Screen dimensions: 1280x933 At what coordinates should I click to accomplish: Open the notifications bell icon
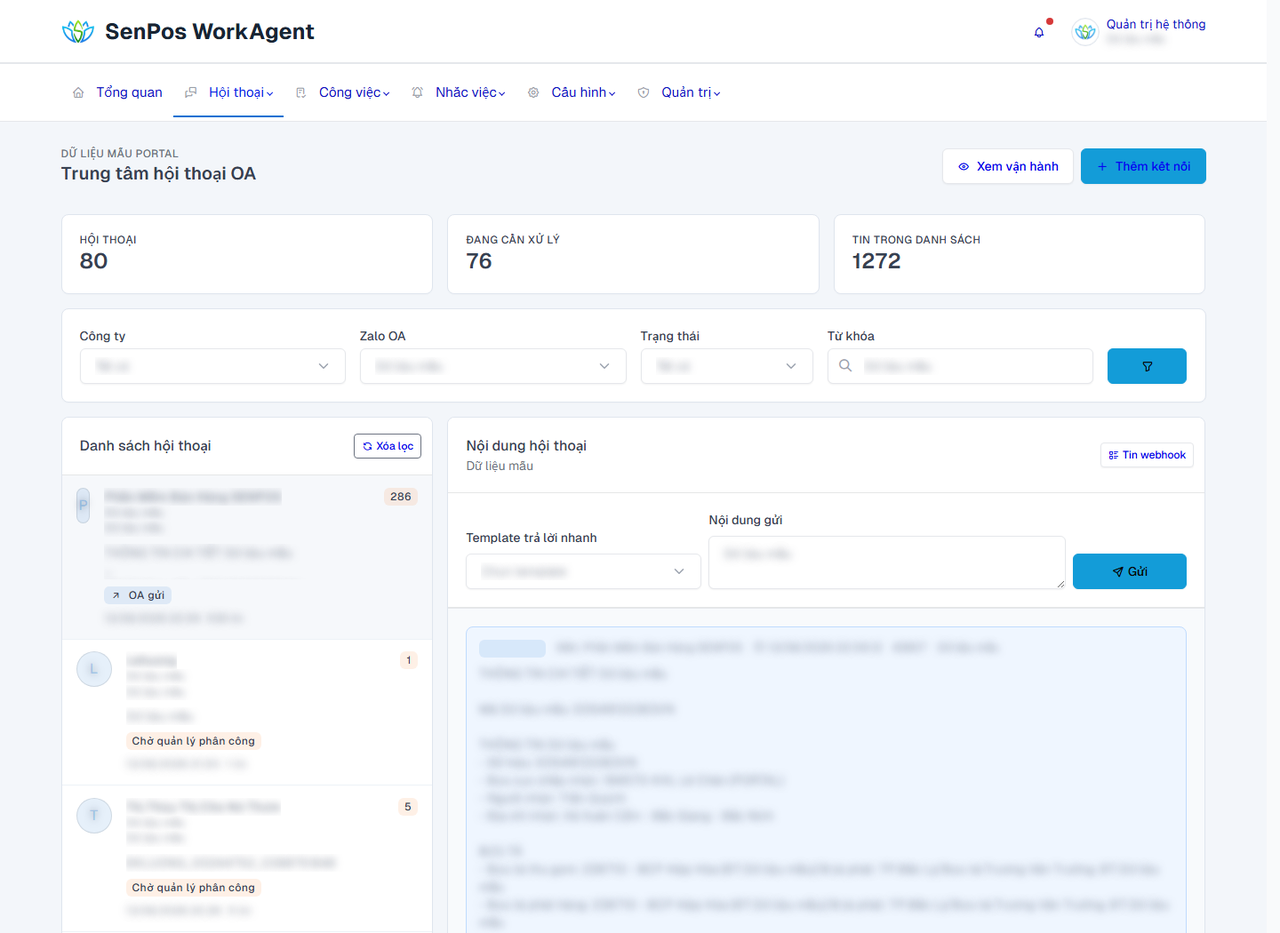click(1039, 32)
